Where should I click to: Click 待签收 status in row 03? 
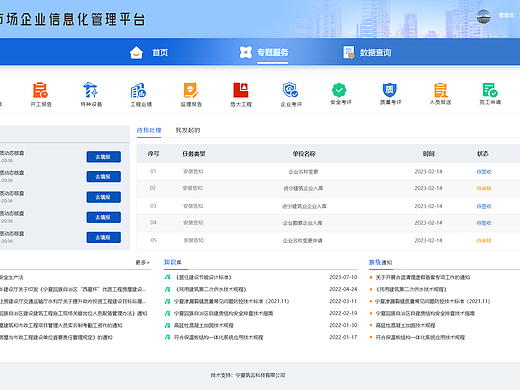pos(484,206)
